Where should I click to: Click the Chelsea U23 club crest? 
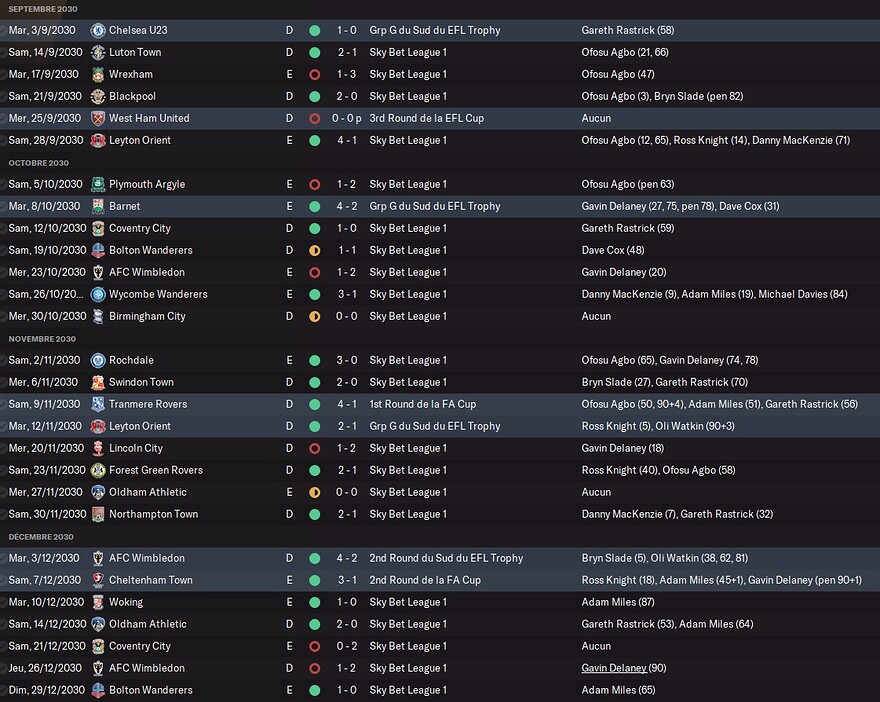[98, 30]
